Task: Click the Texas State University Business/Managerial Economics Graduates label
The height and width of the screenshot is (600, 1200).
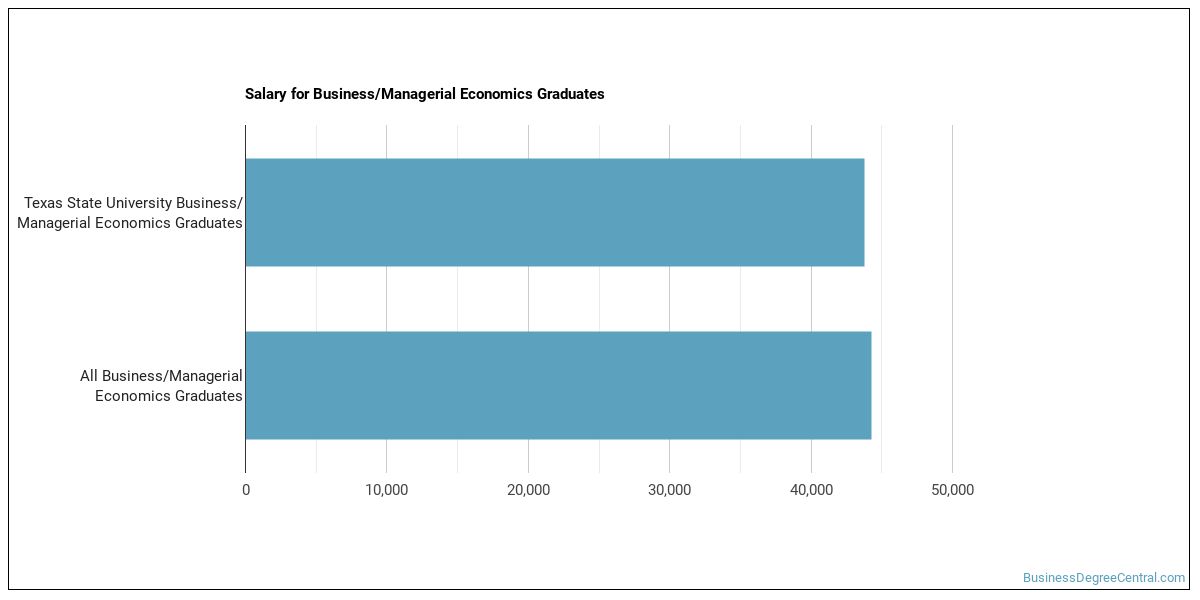Action: [x=130, y=213]
